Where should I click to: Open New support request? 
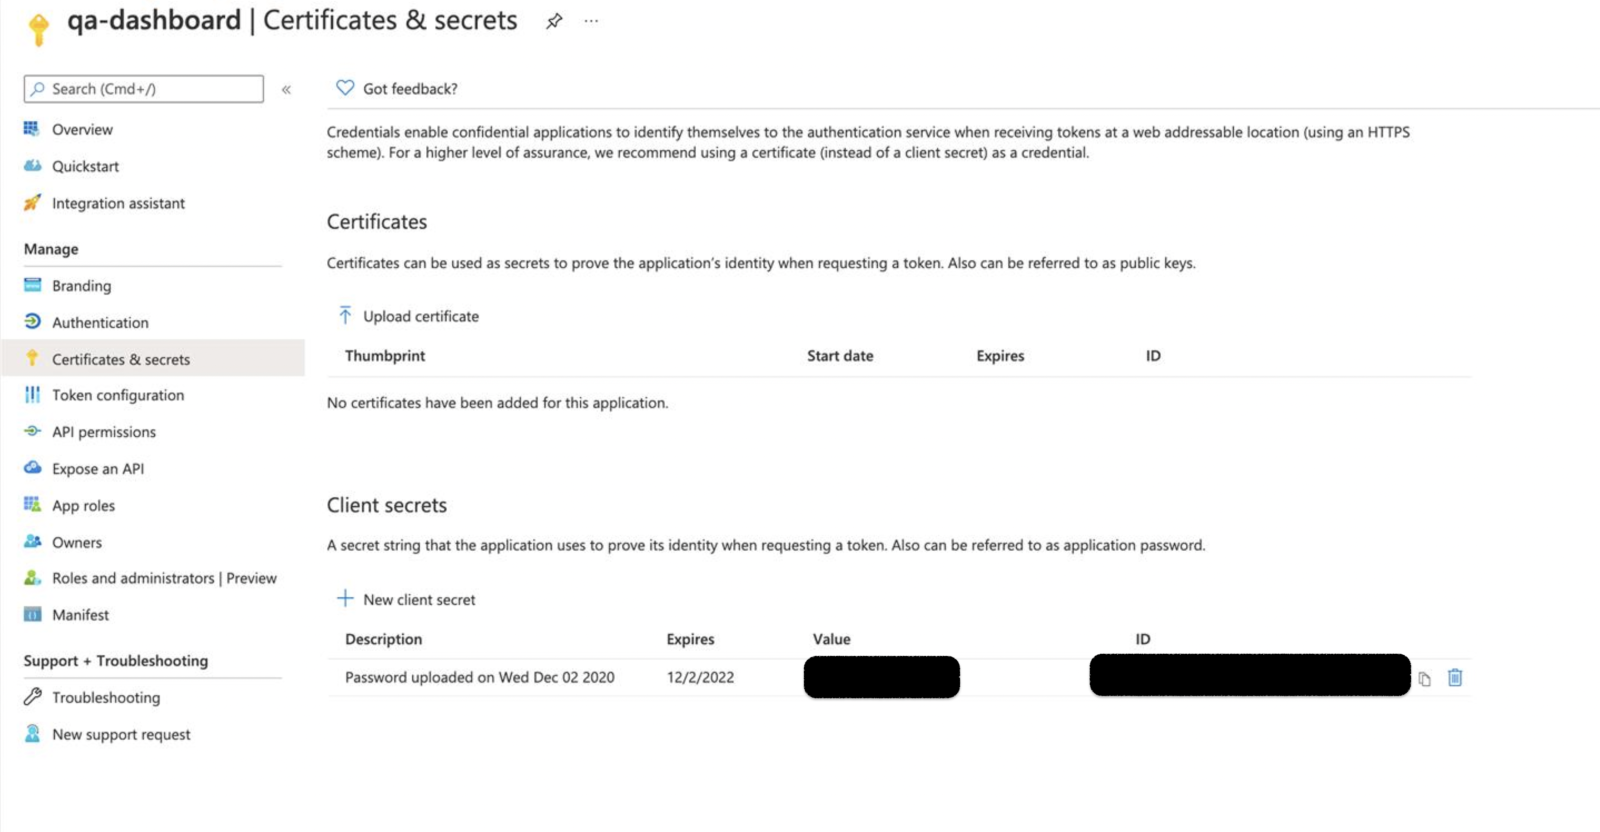click(121, 735)
